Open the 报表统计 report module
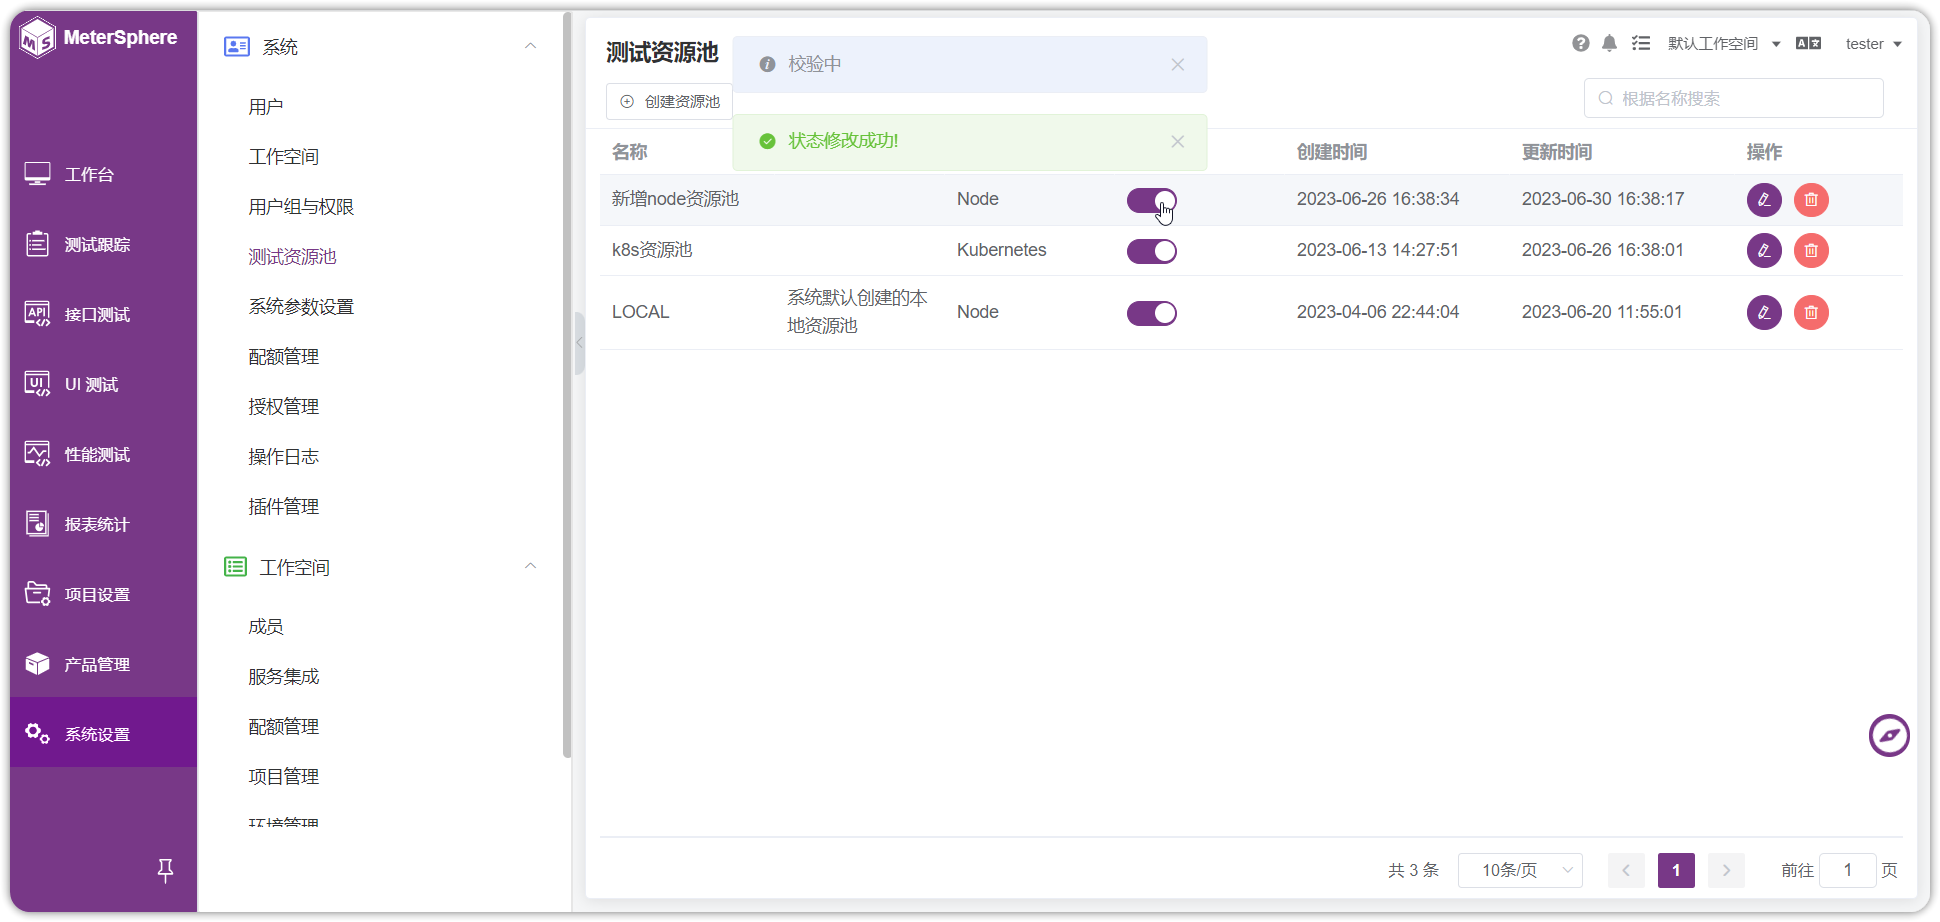Screen dimensions: 1940x922 103,524
